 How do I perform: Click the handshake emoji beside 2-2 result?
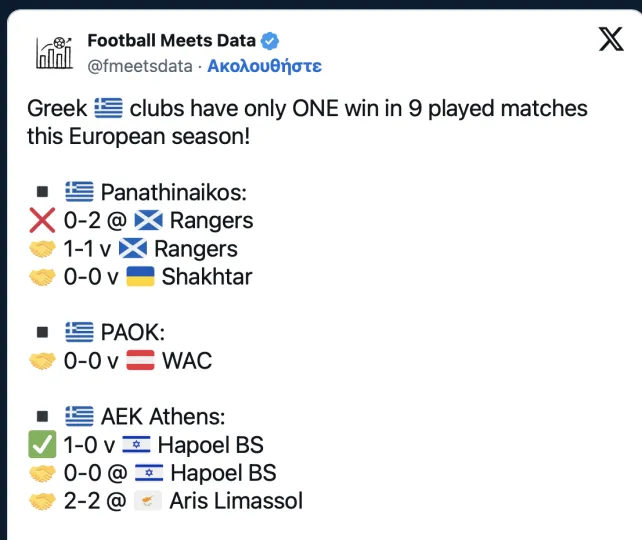point(42,501)
